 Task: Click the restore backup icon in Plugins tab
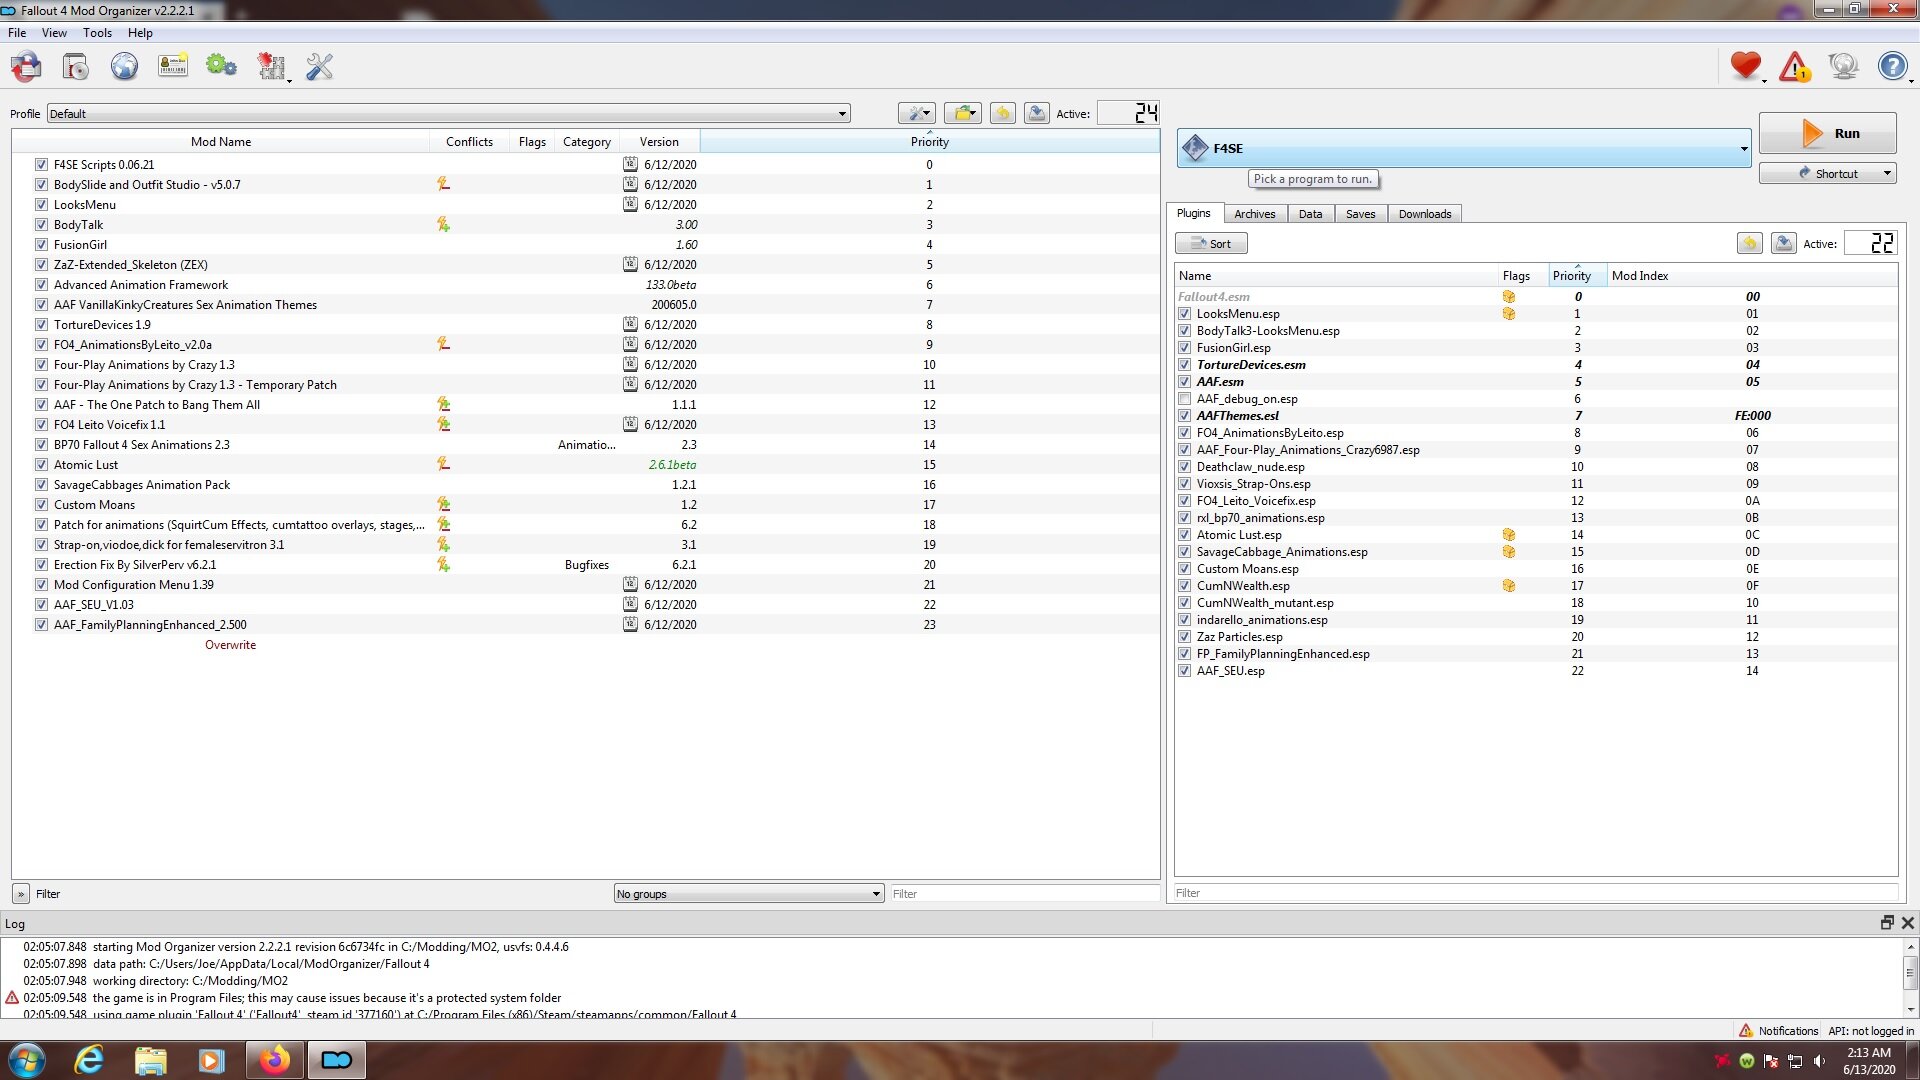pyautogui.click(x=1749, y=243)
